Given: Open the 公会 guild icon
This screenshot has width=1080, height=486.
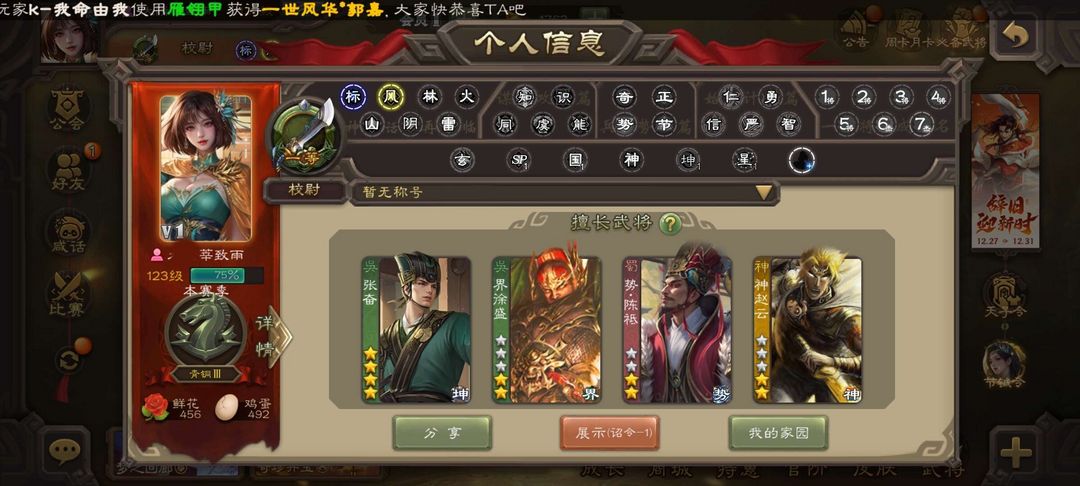Looking at the screenshot, I should coord(68,109).
